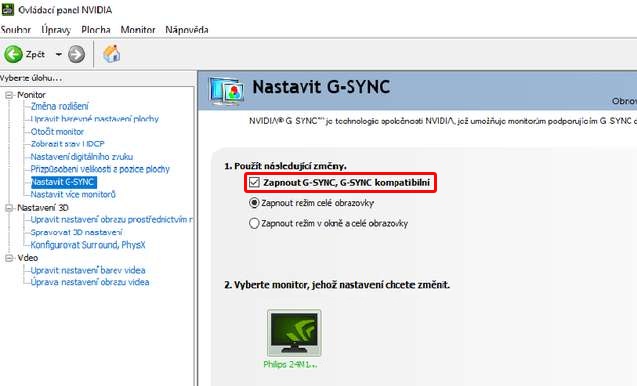The image size is (637, 386).
Task: Open Upravit nastavení obrazu prostřednictvím náhledu
Action: tap(112, 219)
